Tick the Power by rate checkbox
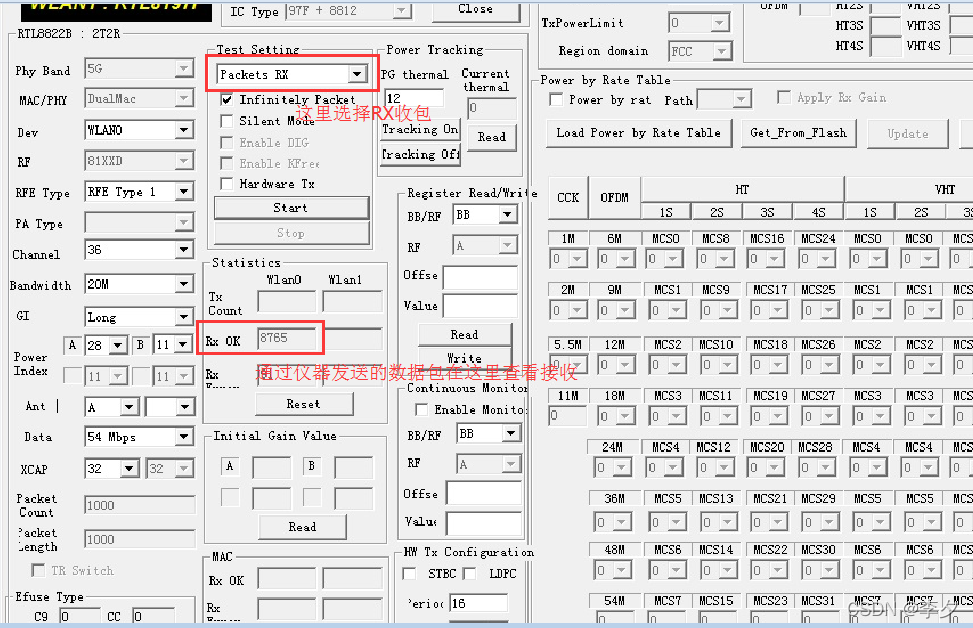973x628 pixels. [x=557, y=99]
